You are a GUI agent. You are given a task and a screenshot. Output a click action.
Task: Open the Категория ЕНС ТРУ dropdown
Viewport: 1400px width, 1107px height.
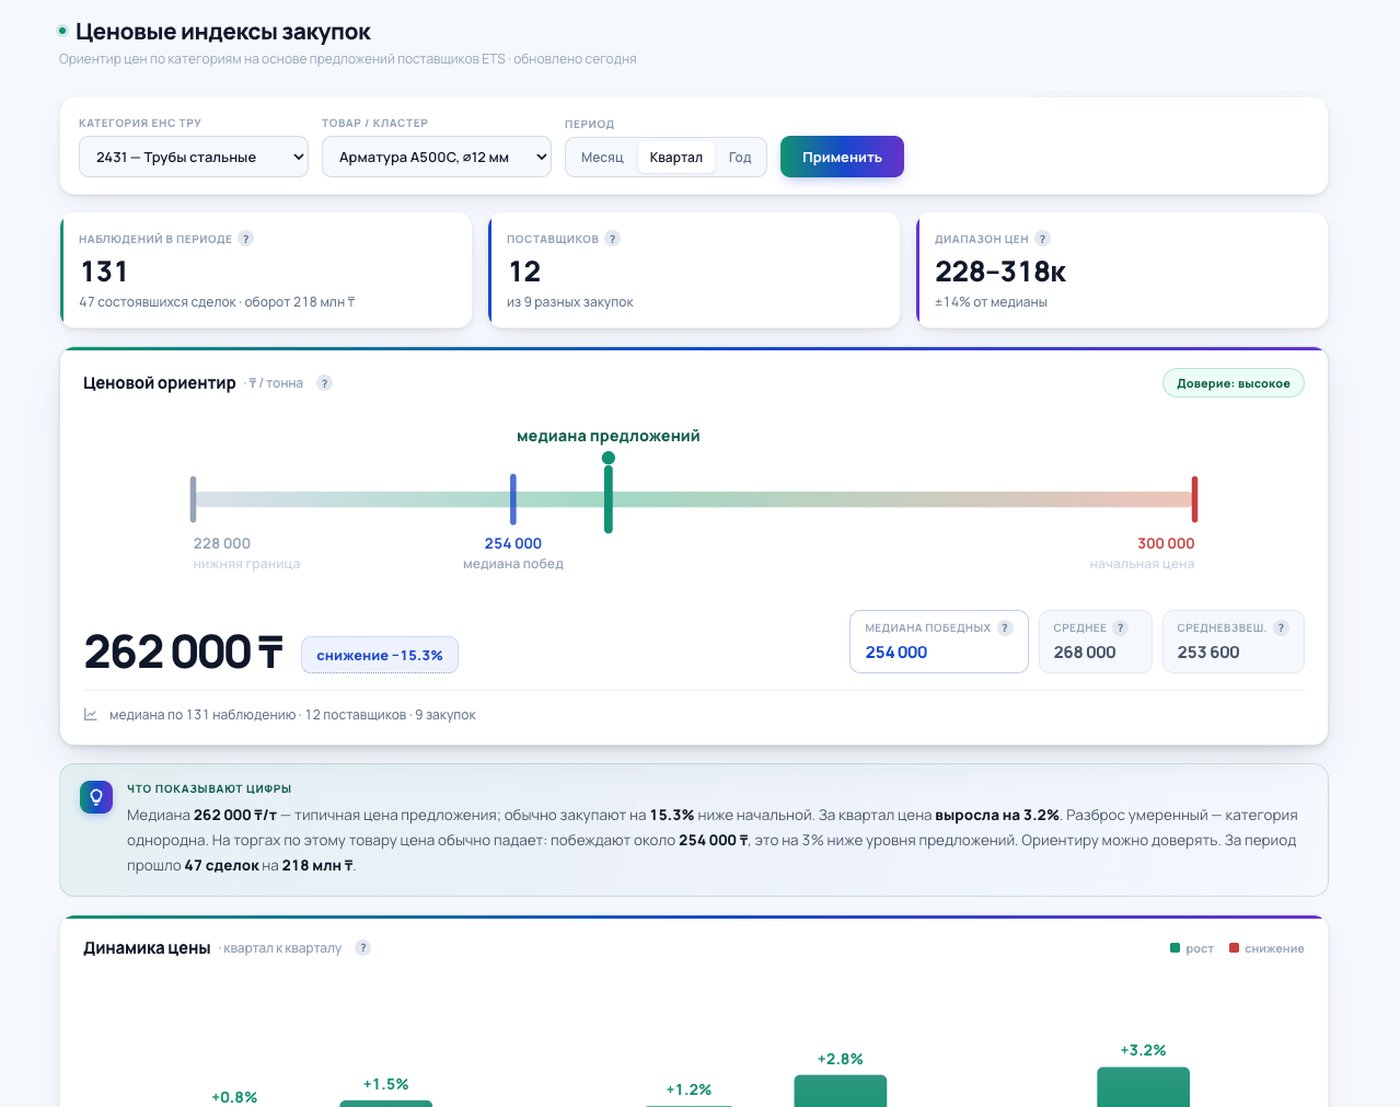point(194,157)
